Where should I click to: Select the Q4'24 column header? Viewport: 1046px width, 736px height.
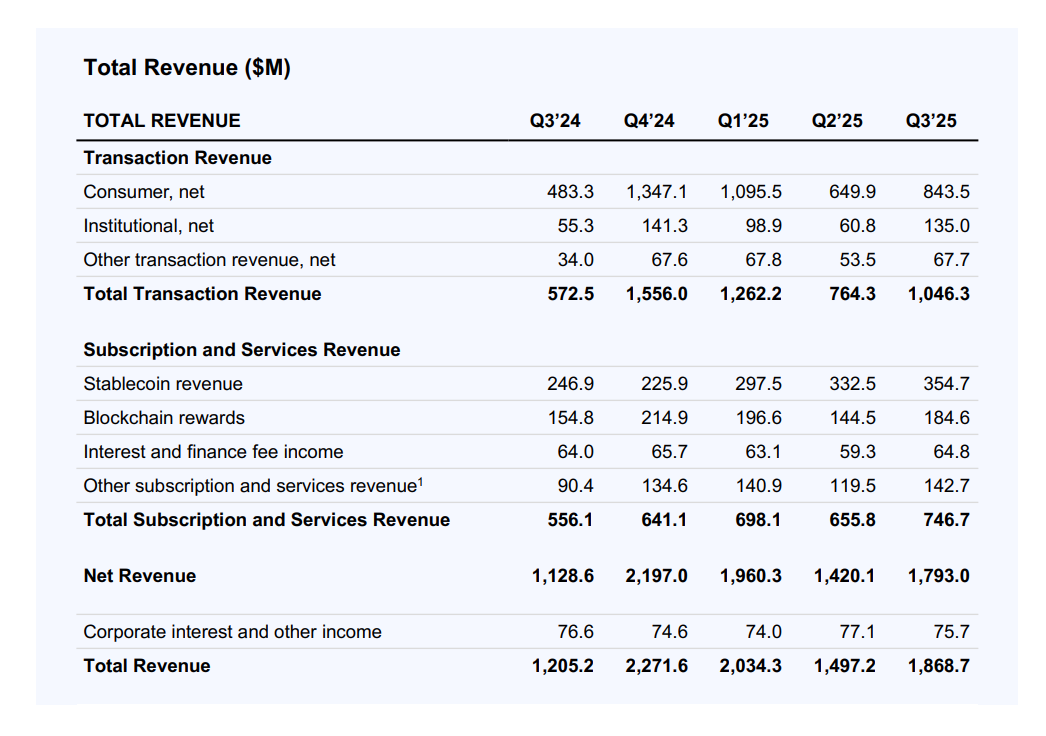coord(649,121)
